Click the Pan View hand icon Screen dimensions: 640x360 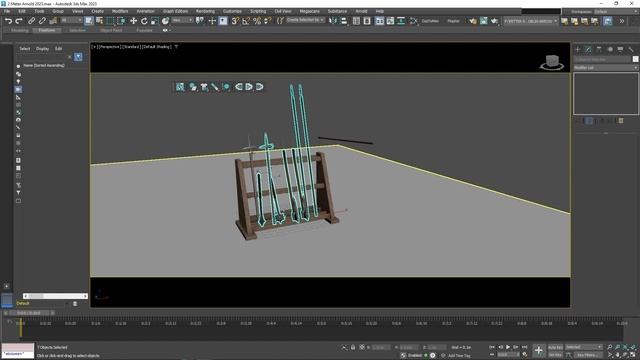(617, 355)
